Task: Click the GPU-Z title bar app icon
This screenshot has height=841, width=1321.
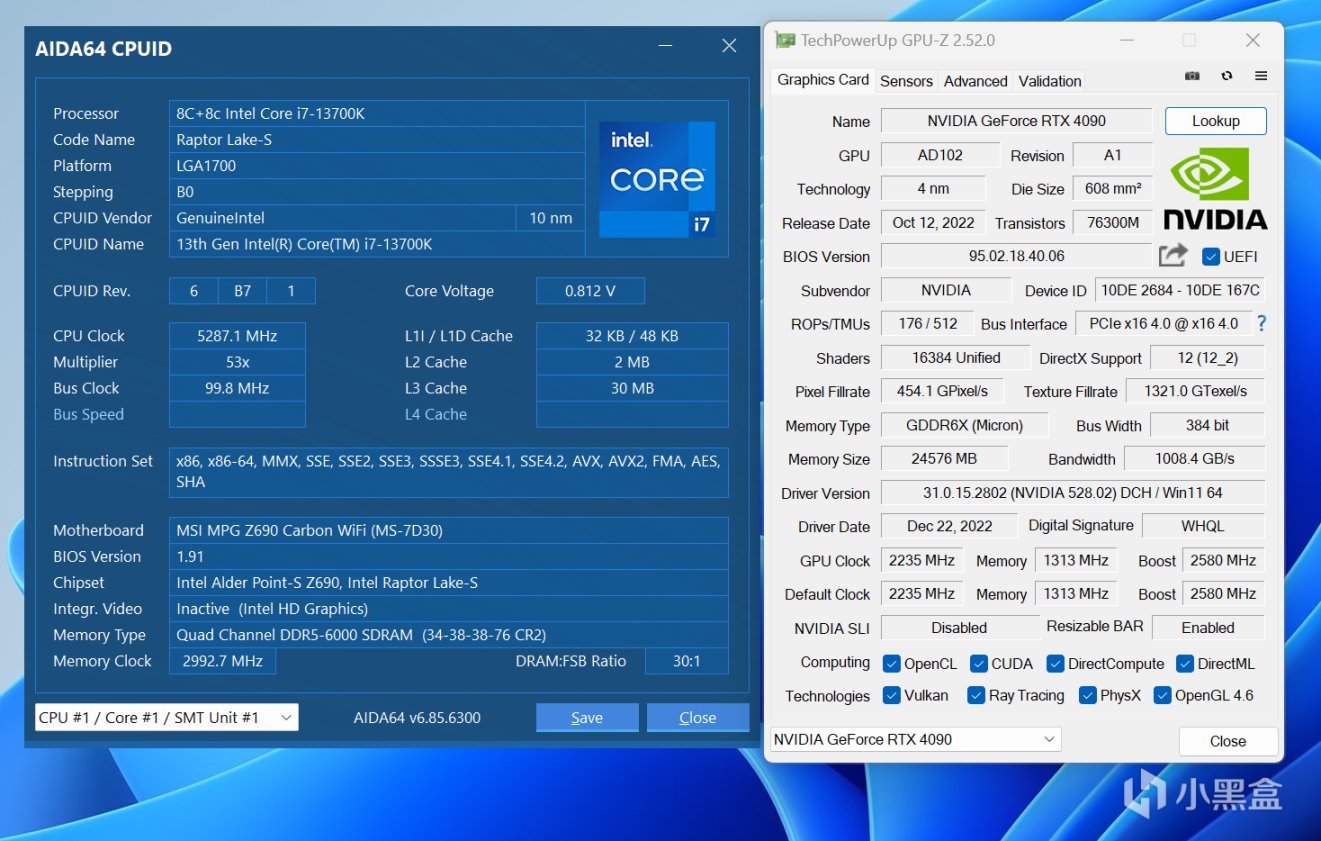Action: click(785, 41)
